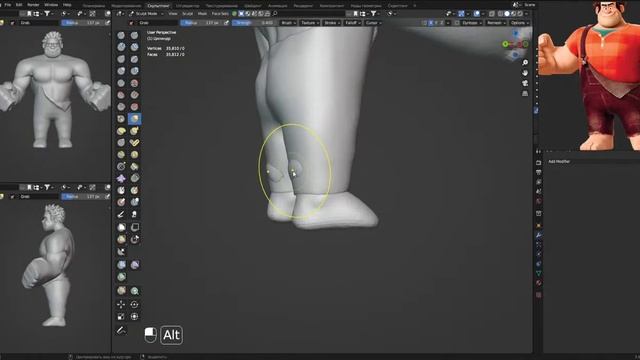Open the Face Sets menu
This screenshot has height=360, width=640.
[220, 14]
